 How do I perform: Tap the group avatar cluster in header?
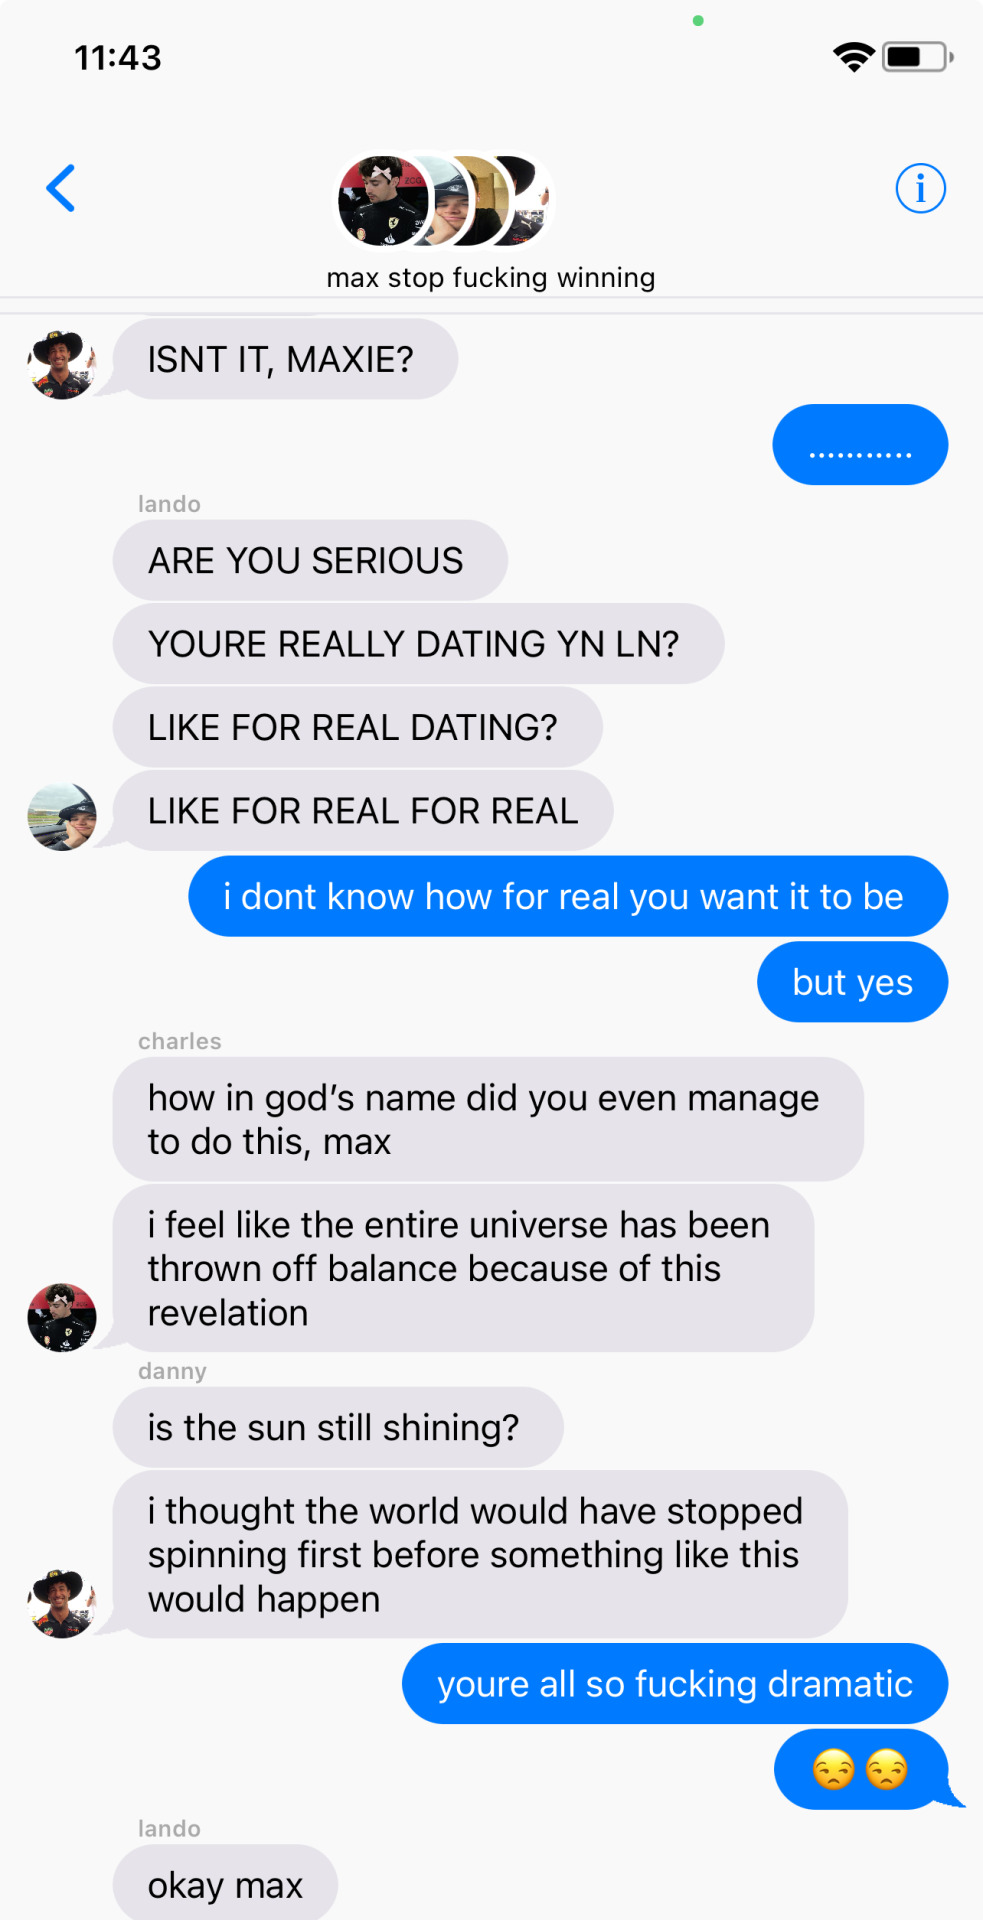[443, 201]
